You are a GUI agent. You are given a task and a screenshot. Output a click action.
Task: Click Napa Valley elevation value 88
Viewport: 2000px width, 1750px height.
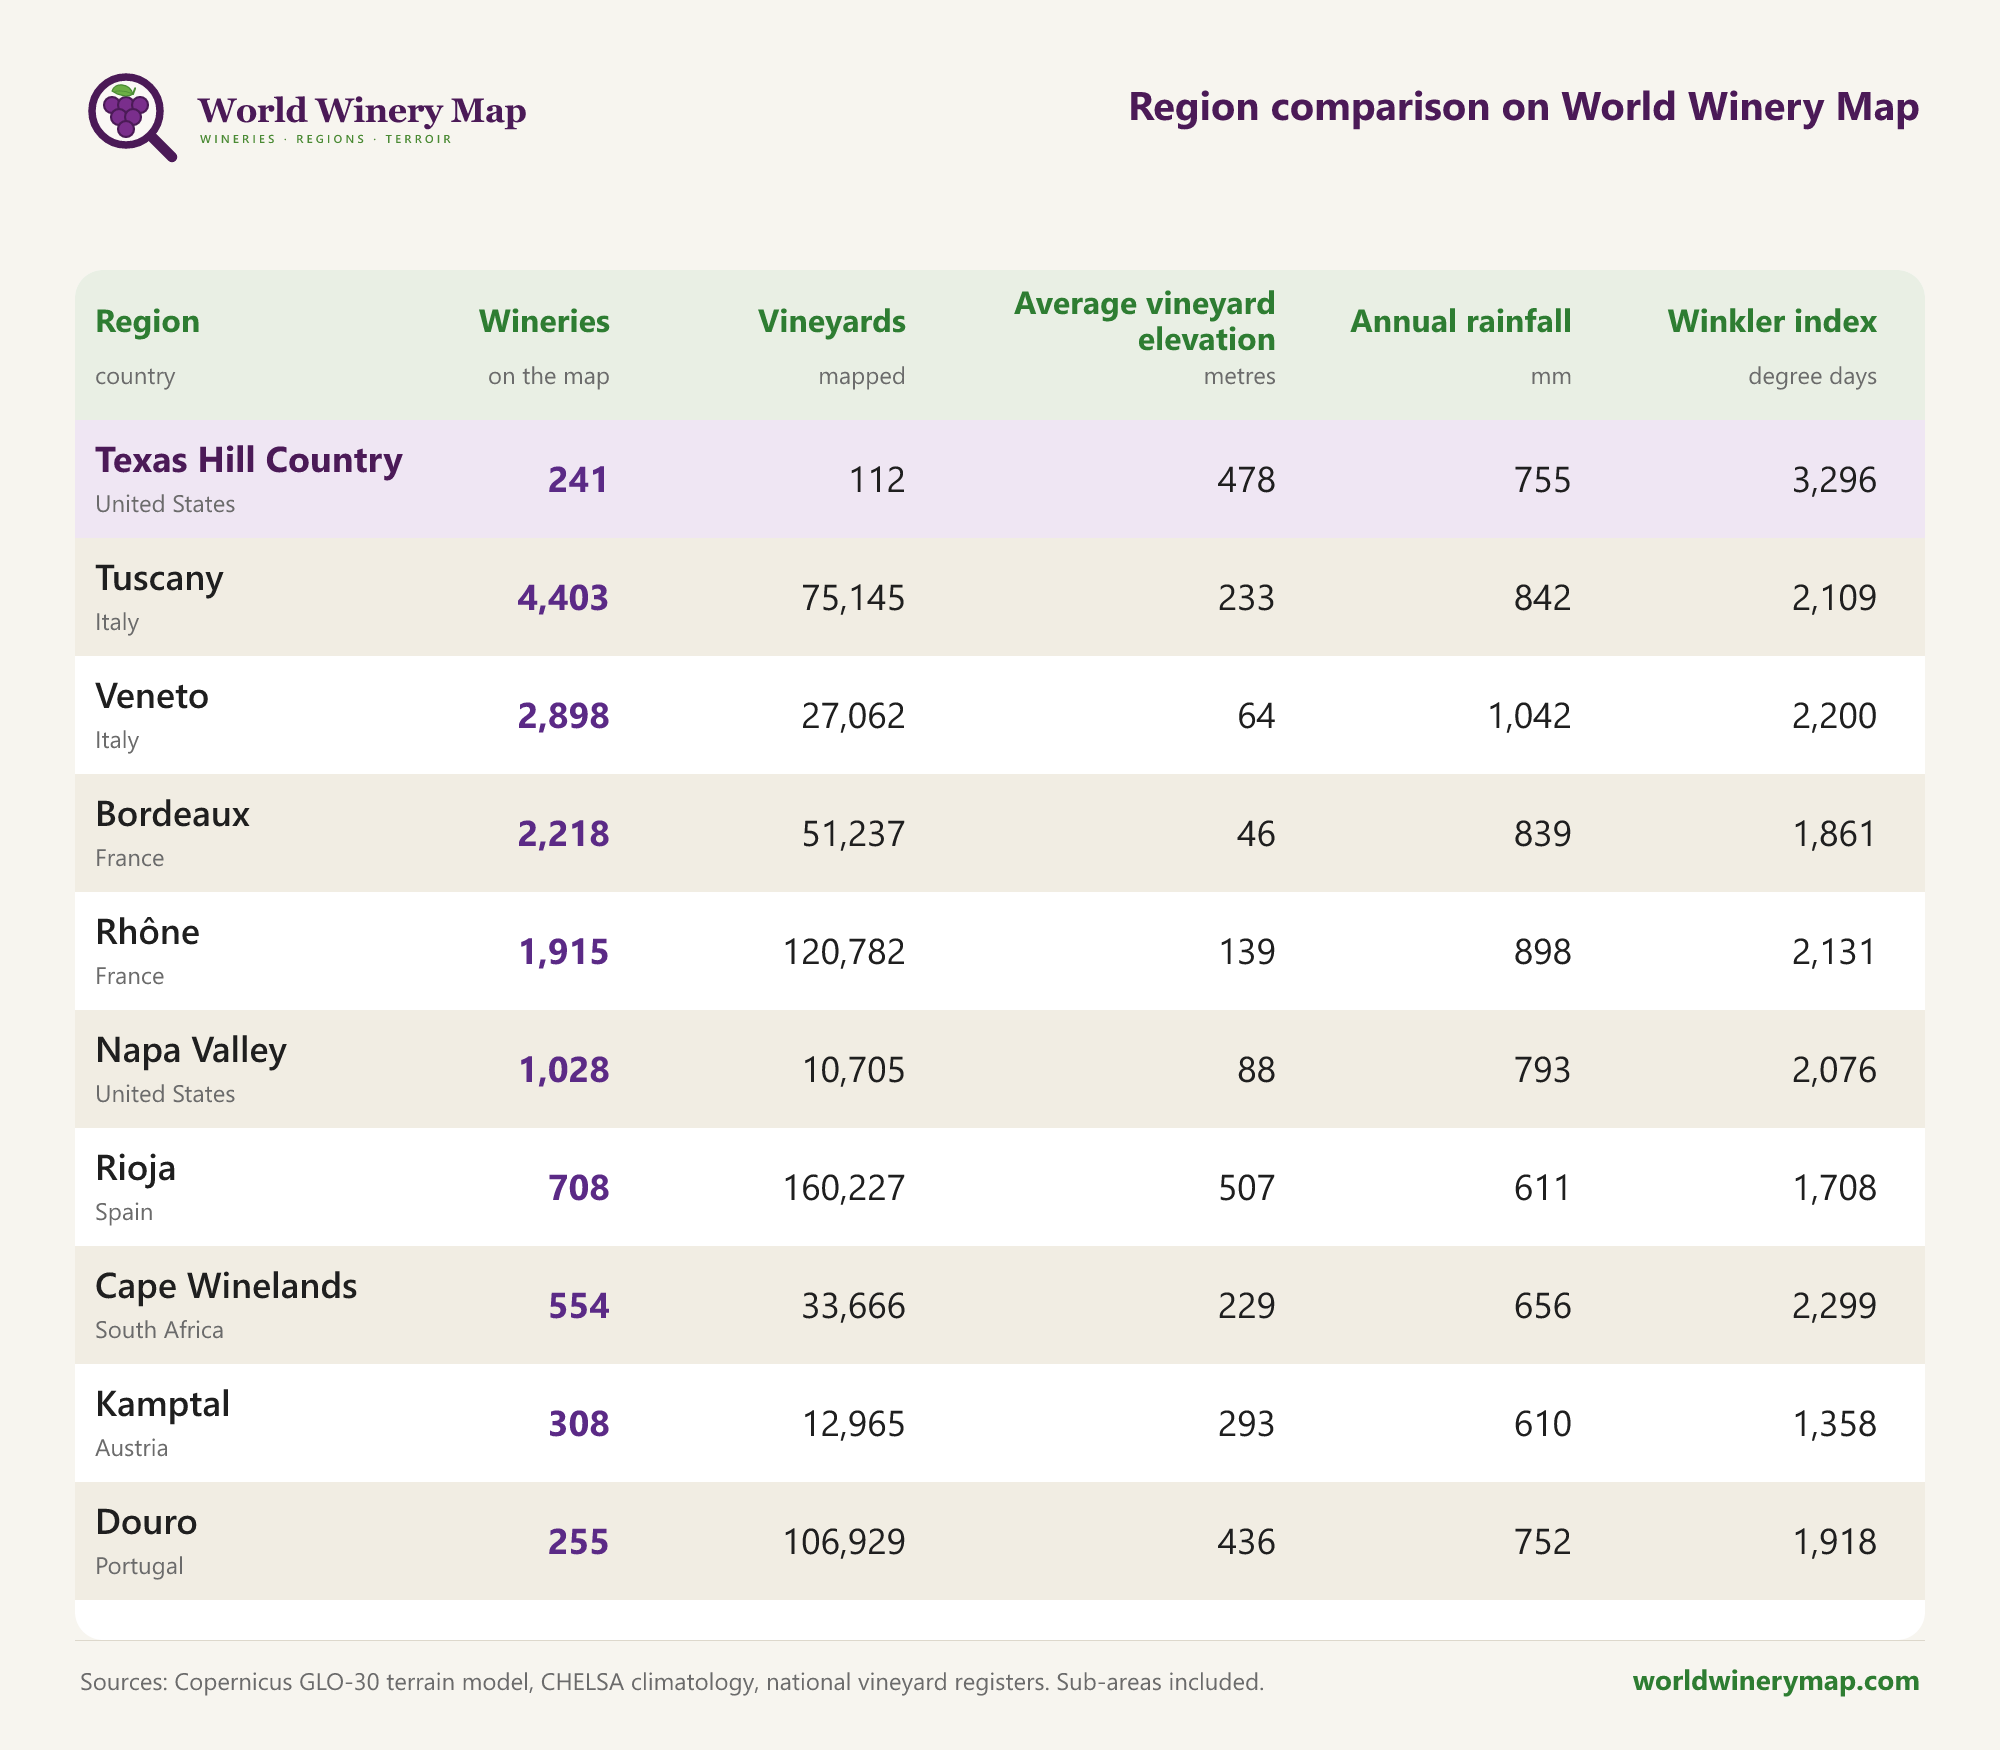pos(1256,1070)
